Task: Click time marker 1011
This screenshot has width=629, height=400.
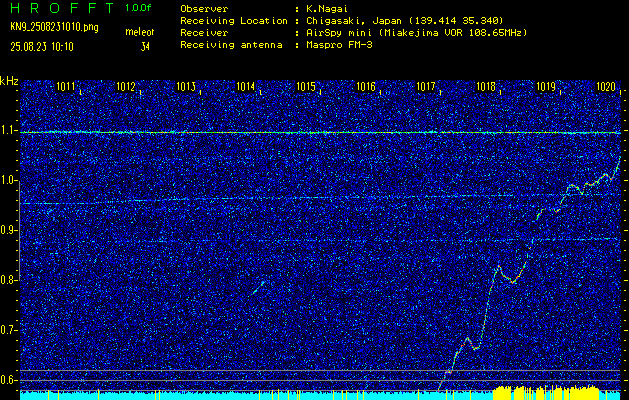Action: coord(65,86)
